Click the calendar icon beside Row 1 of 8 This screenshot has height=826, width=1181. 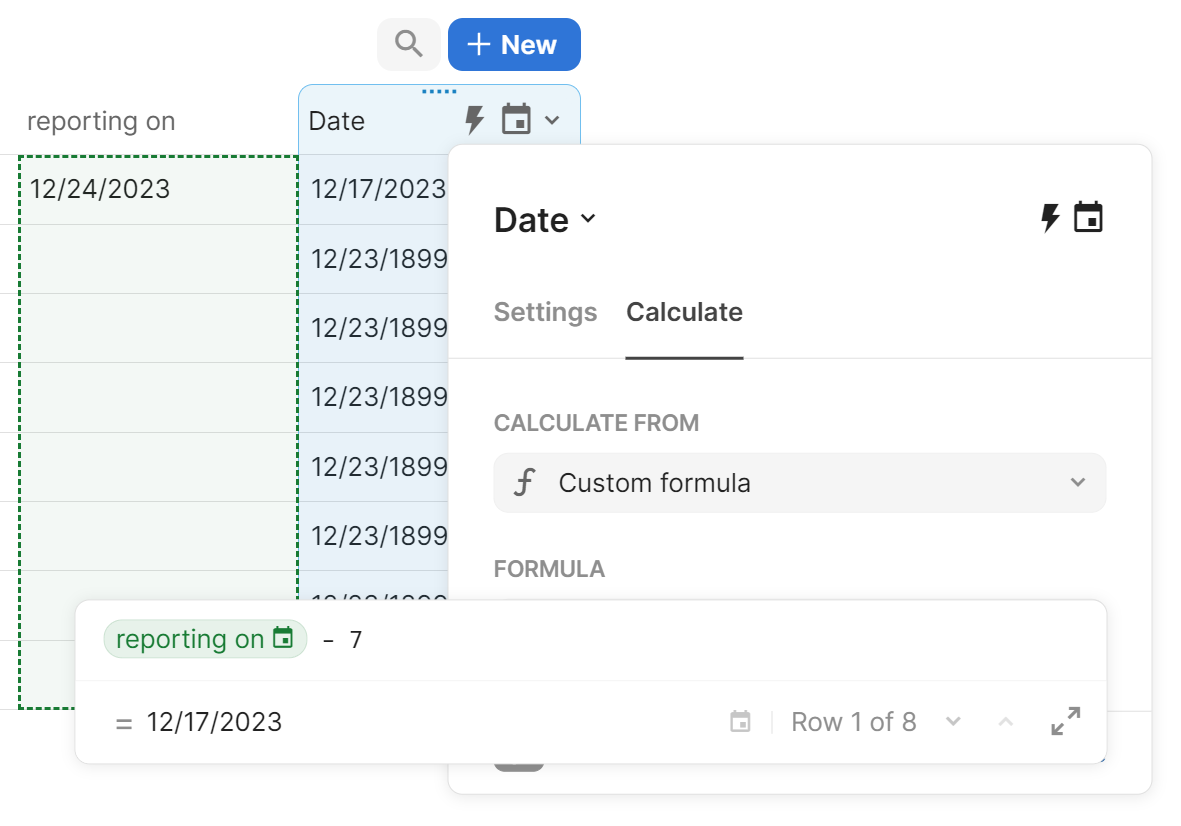tap(740, 722)
